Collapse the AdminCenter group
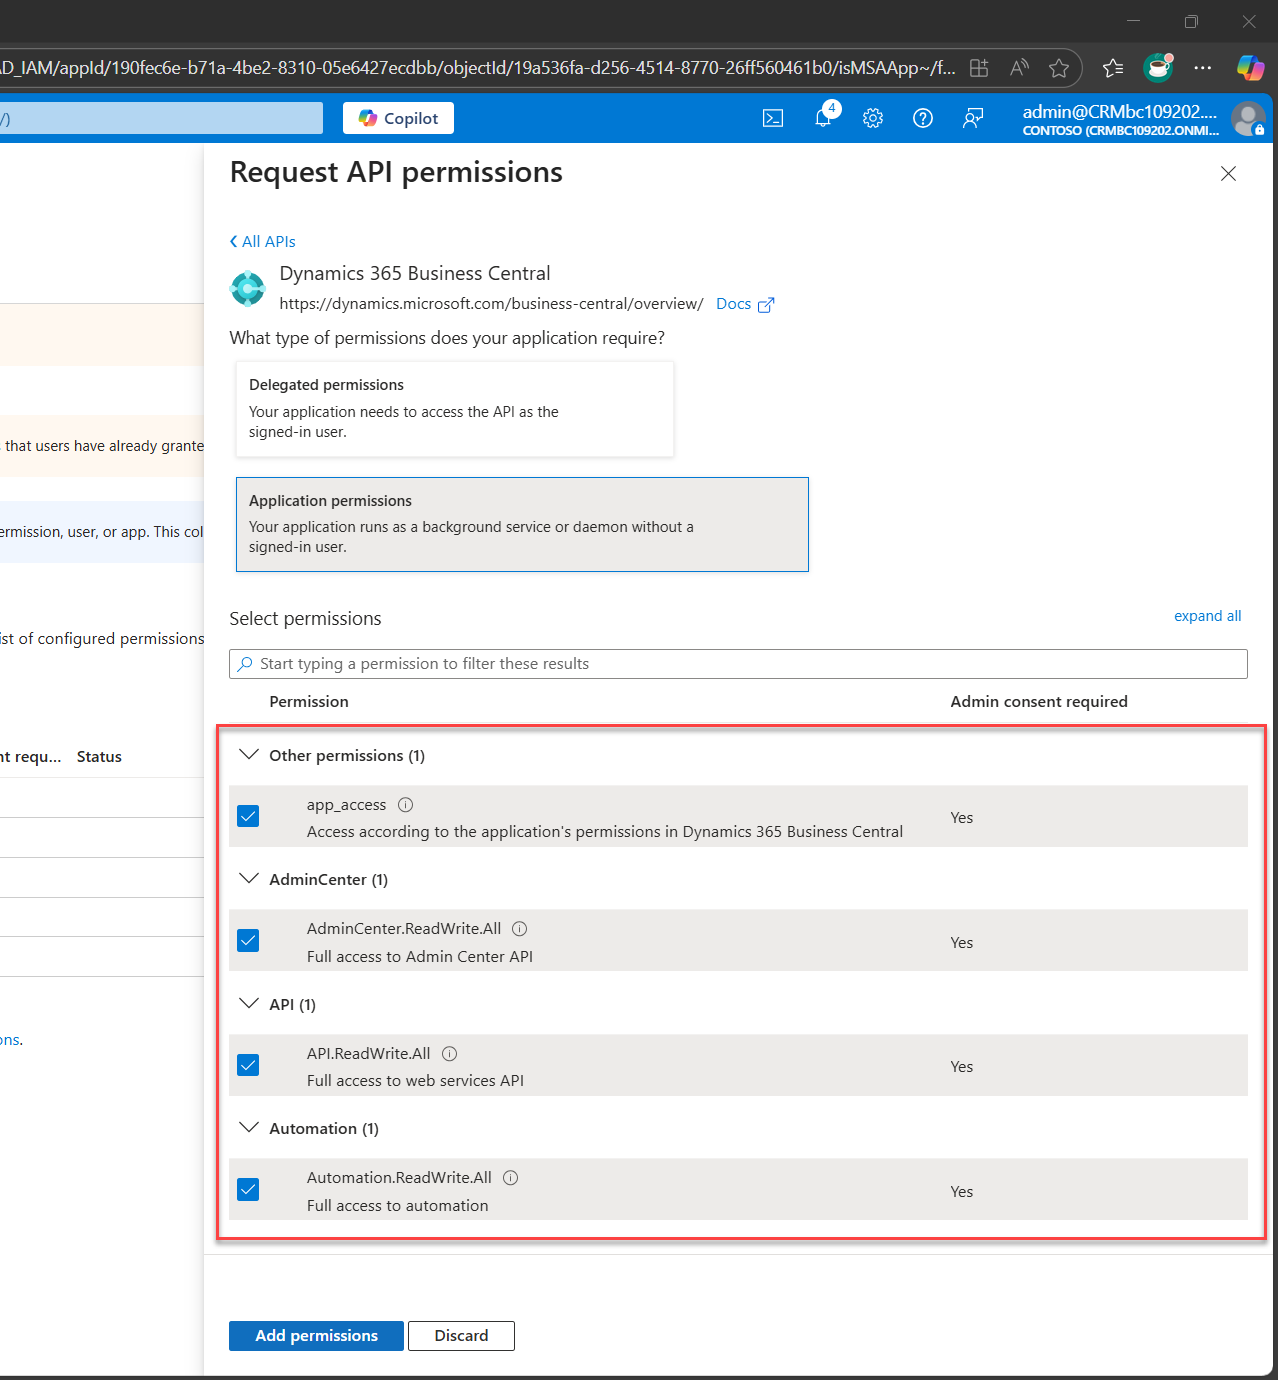The height and width of the screenshot is (1380, 1278). coord(248,878)
